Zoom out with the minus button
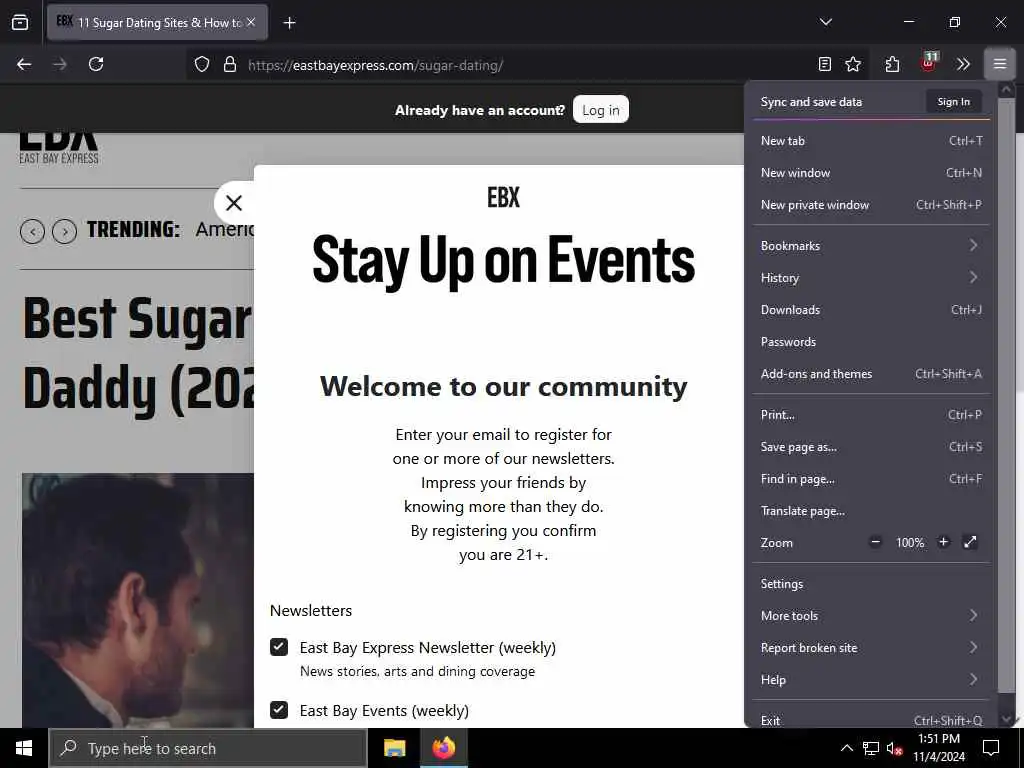This screenshot has width=1024, height=768. pos(875,542)
